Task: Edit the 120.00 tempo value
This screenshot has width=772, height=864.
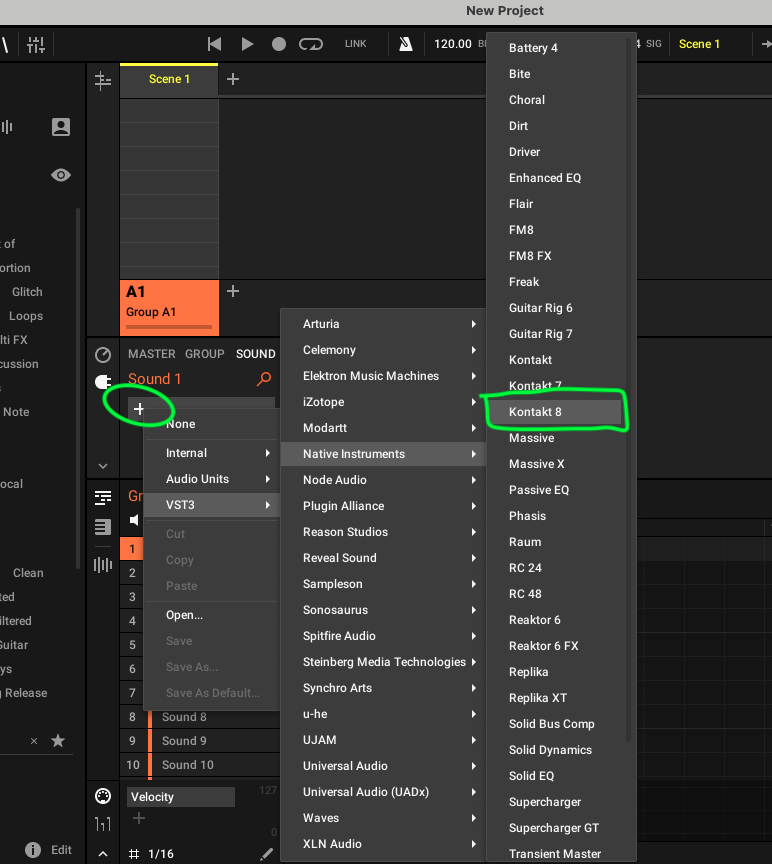Action: [x=453, y=44]
